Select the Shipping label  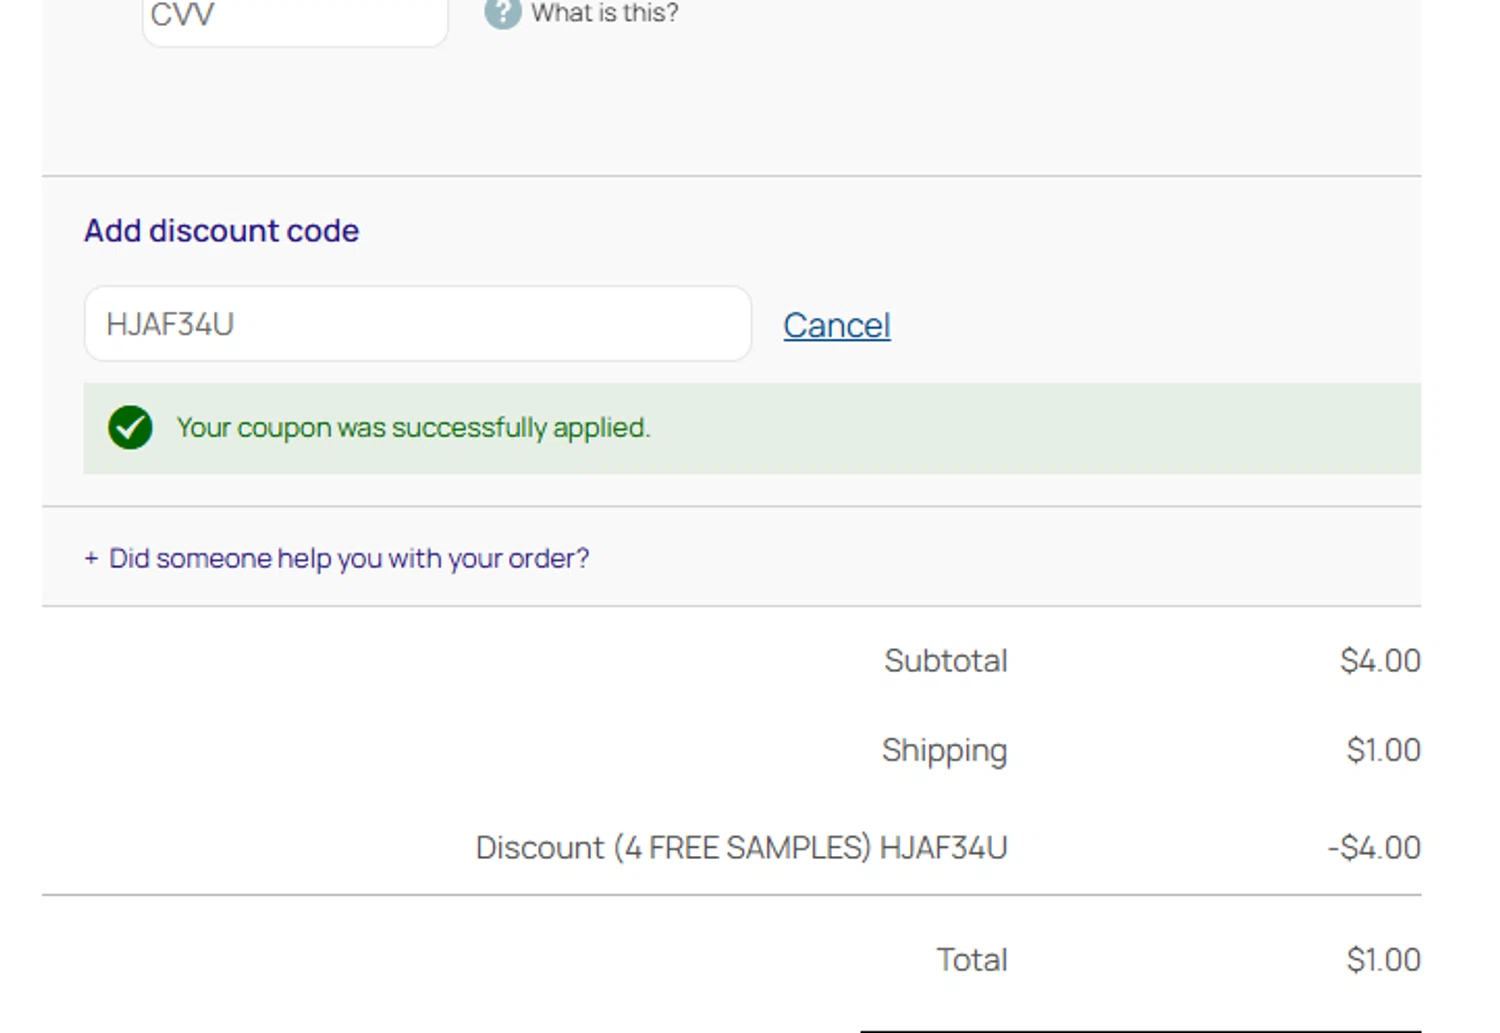[x=944, y=750]
